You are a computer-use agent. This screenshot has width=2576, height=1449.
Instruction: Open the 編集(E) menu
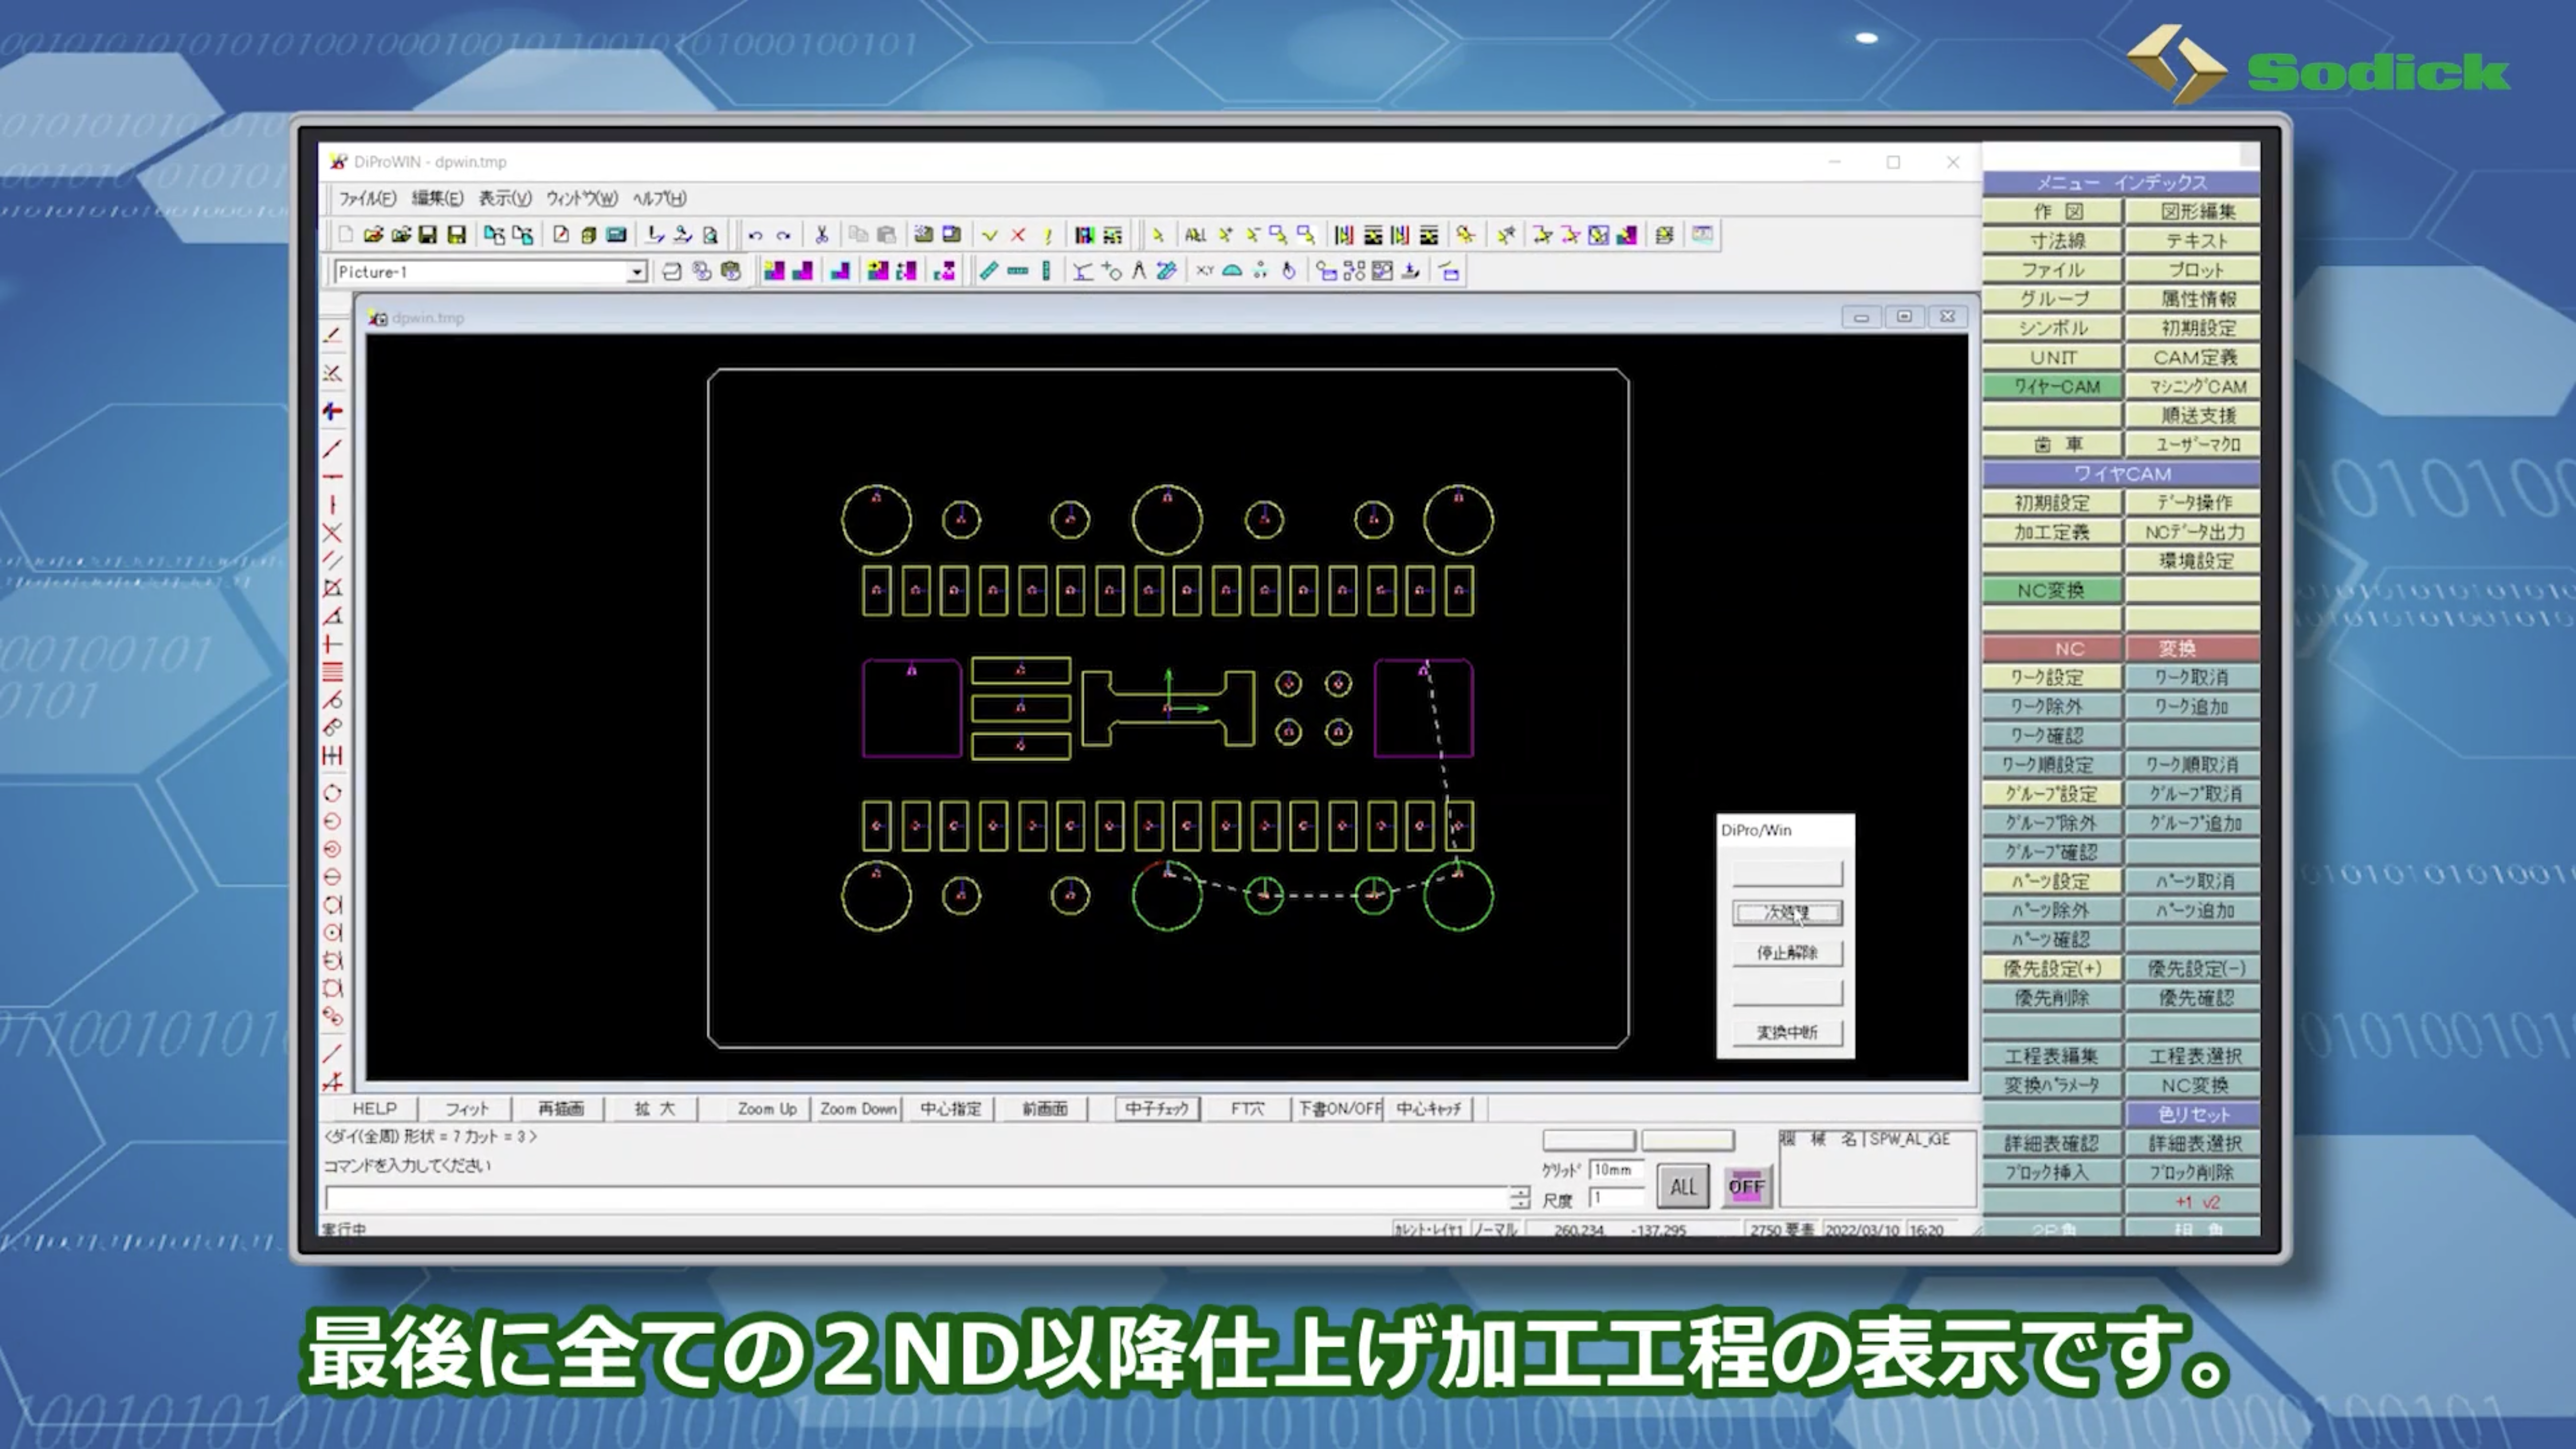click(x=437, y=198)
